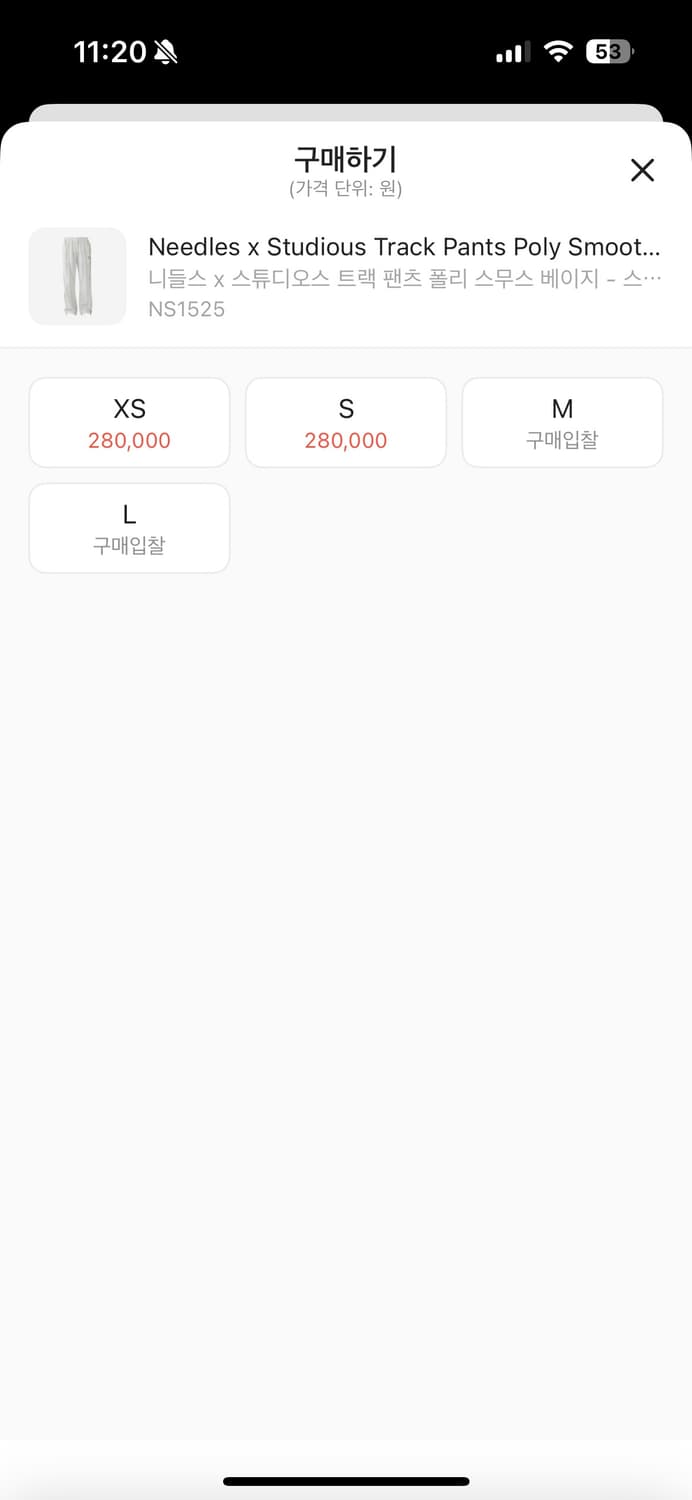The image size is (692, 1500).
Task: Tap the Korean product name 니들스 x 스튜디오스
Action: pyautogui.click(x=405, y=279)
